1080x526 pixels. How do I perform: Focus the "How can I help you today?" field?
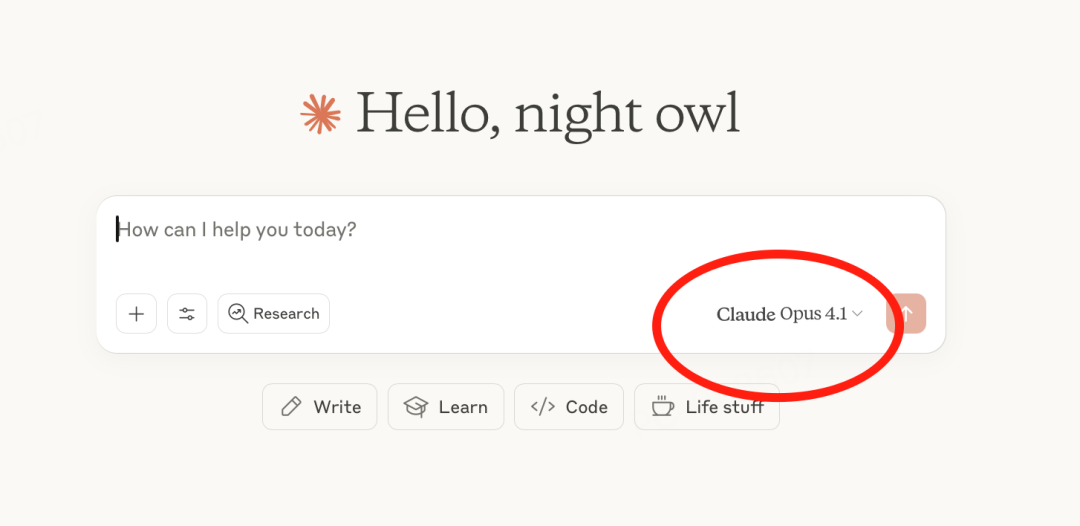pos(521,241)
